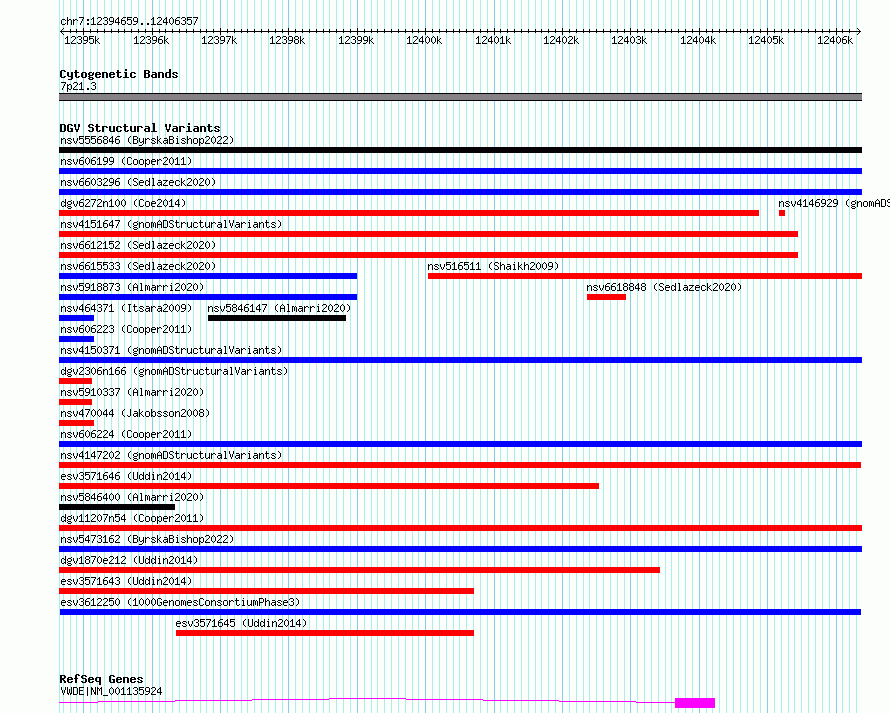Click the esv3571643 (Uddin2014) red bar

[266, 591]
